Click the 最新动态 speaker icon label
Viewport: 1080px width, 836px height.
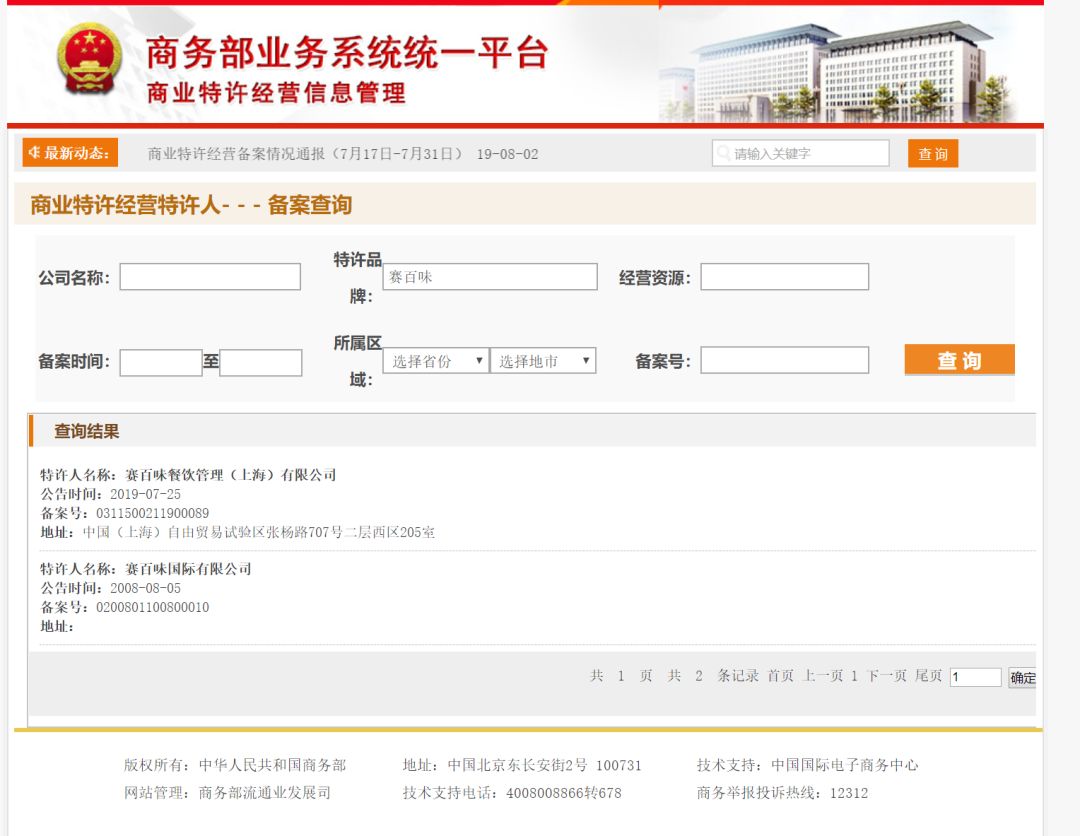pyautogui.click(x=69, y=153)
